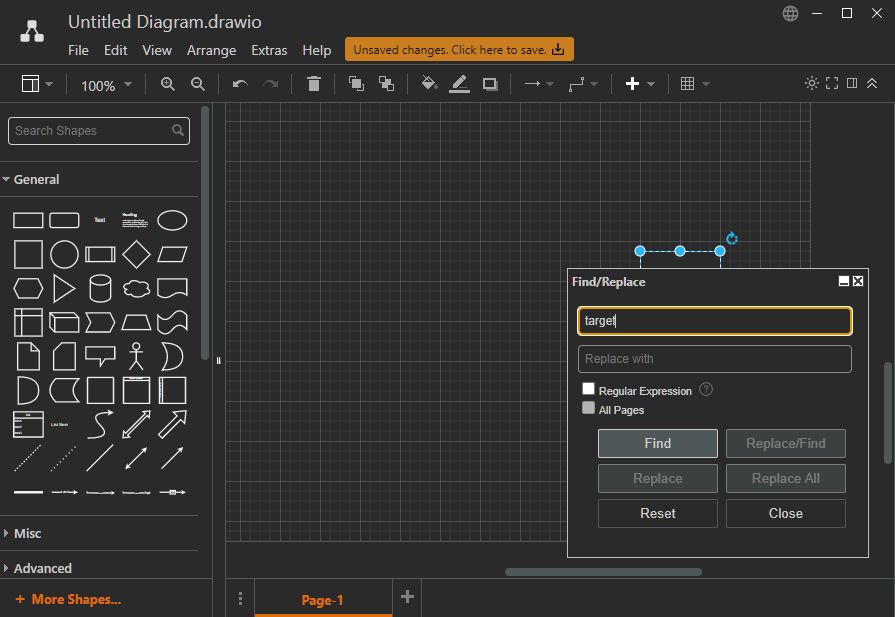
Task: Click the Replace button
Action: pyautogui.click(x=658, y=478)
